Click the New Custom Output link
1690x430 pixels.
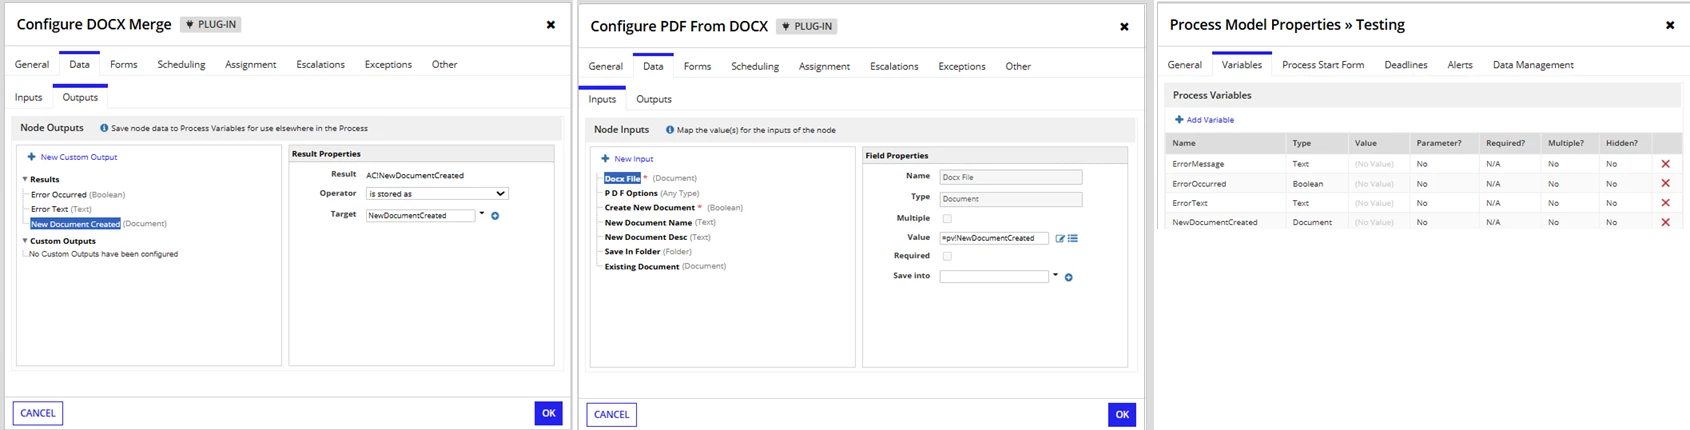[x=79, y=157]
